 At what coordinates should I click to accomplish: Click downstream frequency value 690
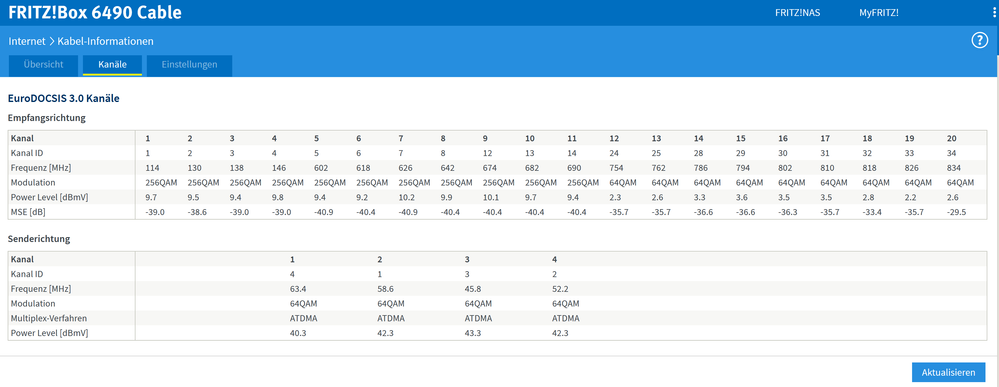573,168
